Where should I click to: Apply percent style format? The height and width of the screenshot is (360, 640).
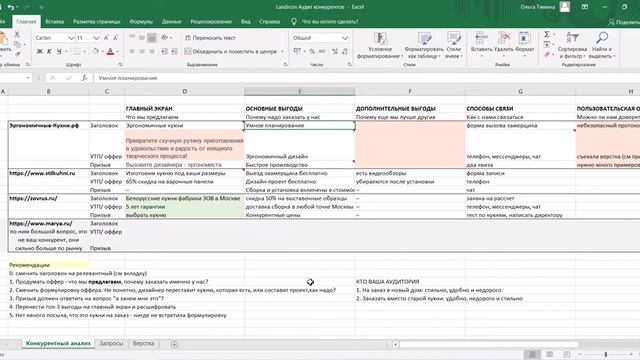pos(312,51)
